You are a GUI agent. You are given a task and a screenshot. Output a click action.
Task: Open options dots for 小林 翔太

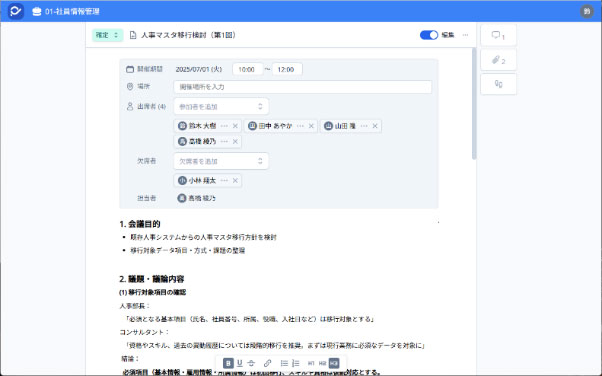224,181
